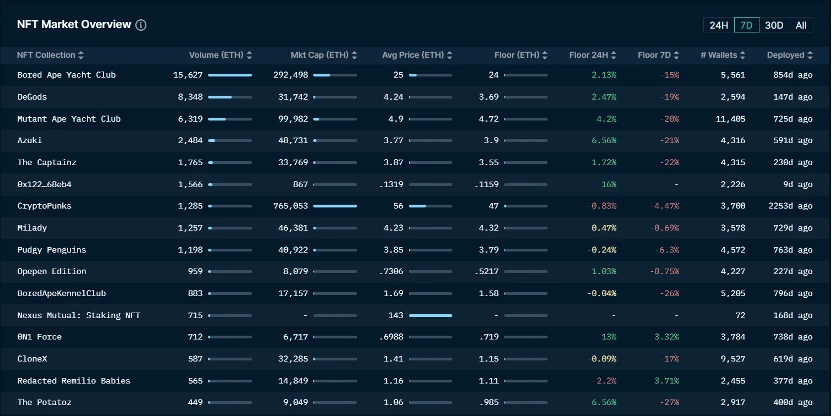Click BoredApeKennelClub Floor 7D -26%
832x416 pixels.
click(x=669, y=293)
